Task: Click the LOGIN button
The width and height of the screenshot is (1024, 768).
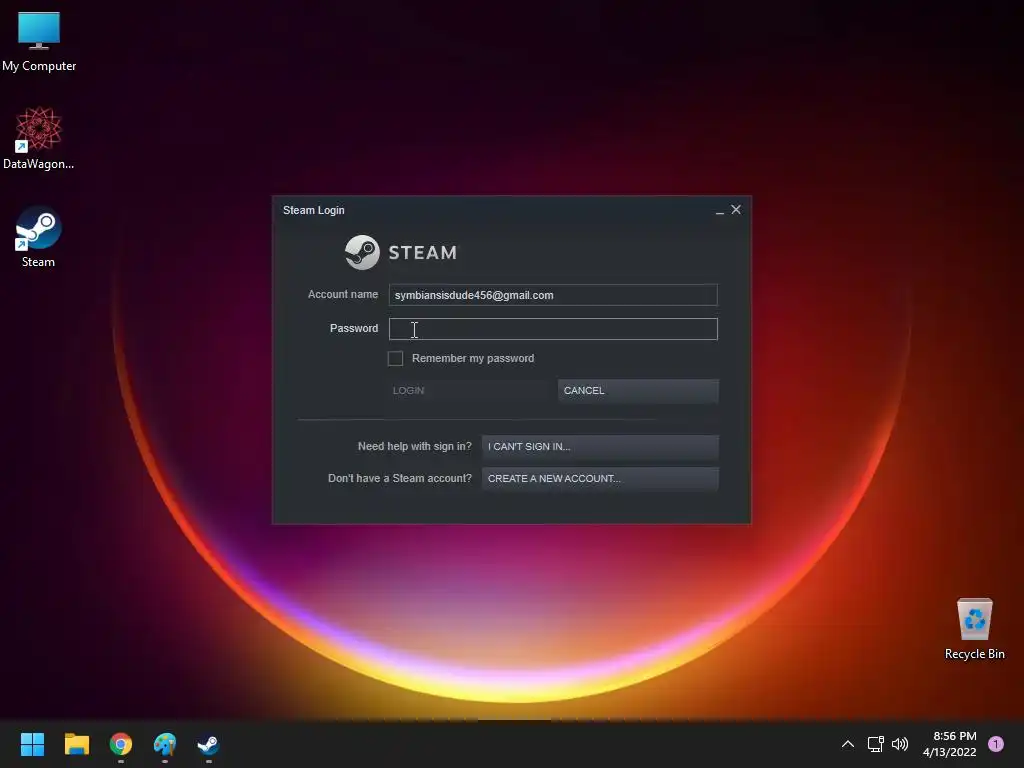Action: click(468, 391)
